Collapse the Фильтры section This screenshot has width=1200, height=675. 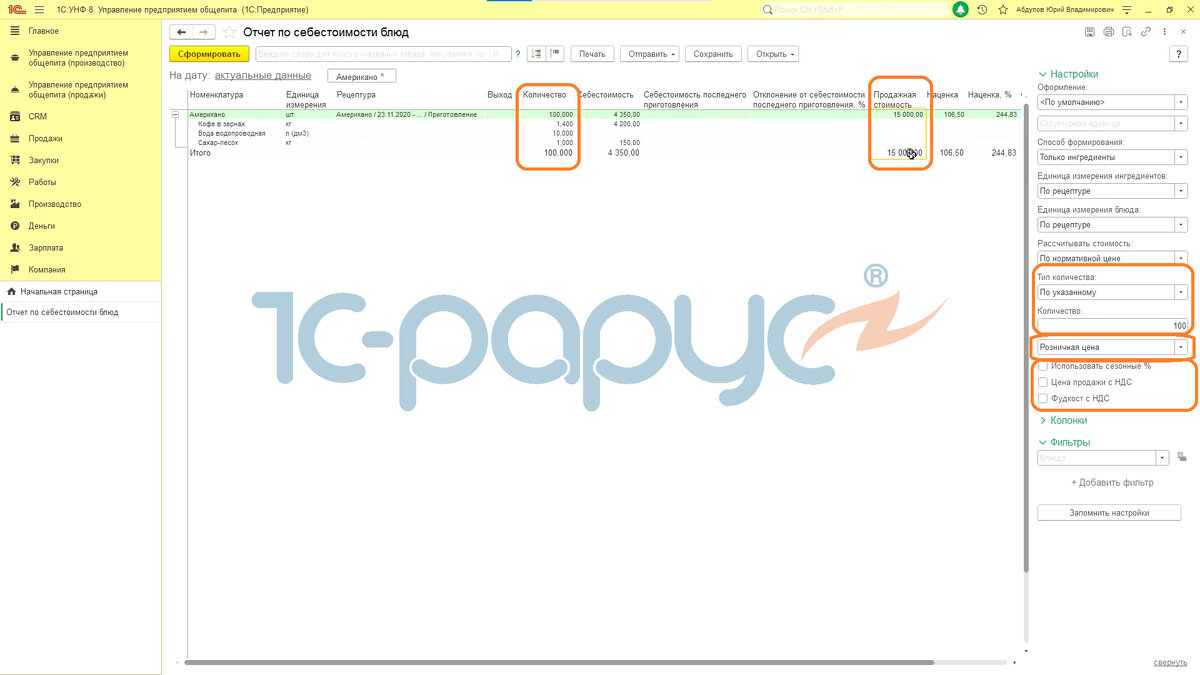[1065, 442]
